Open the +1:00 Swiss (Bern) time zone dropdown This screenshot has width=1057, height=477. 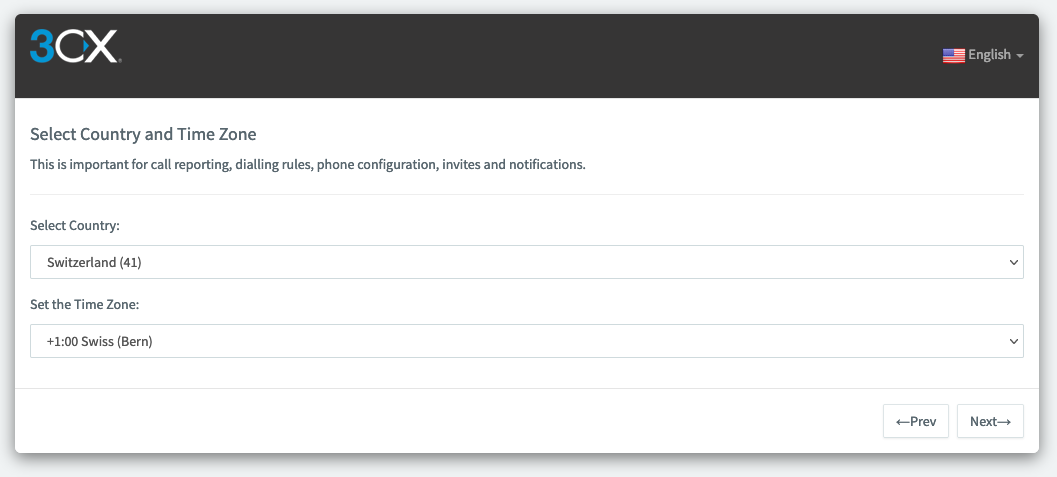point(526,341)
